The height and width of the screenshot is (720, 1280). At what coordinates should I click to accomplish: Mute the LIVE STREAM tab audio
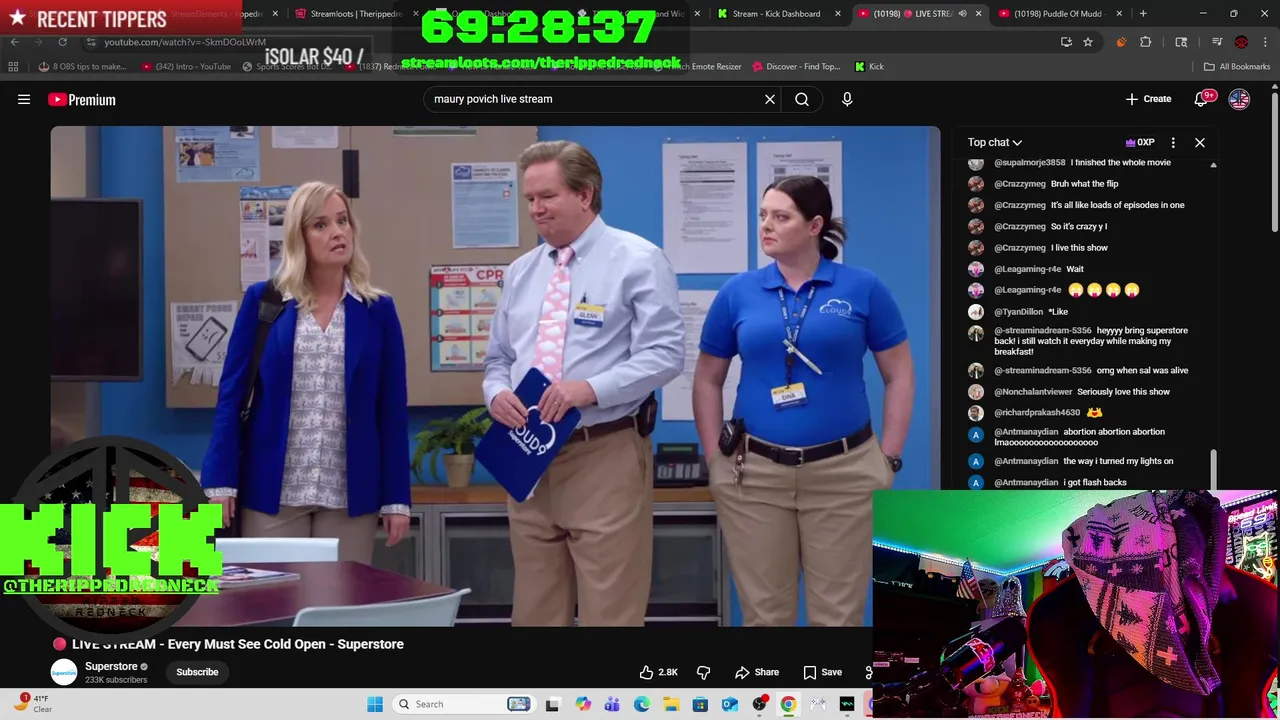(962, 14)
